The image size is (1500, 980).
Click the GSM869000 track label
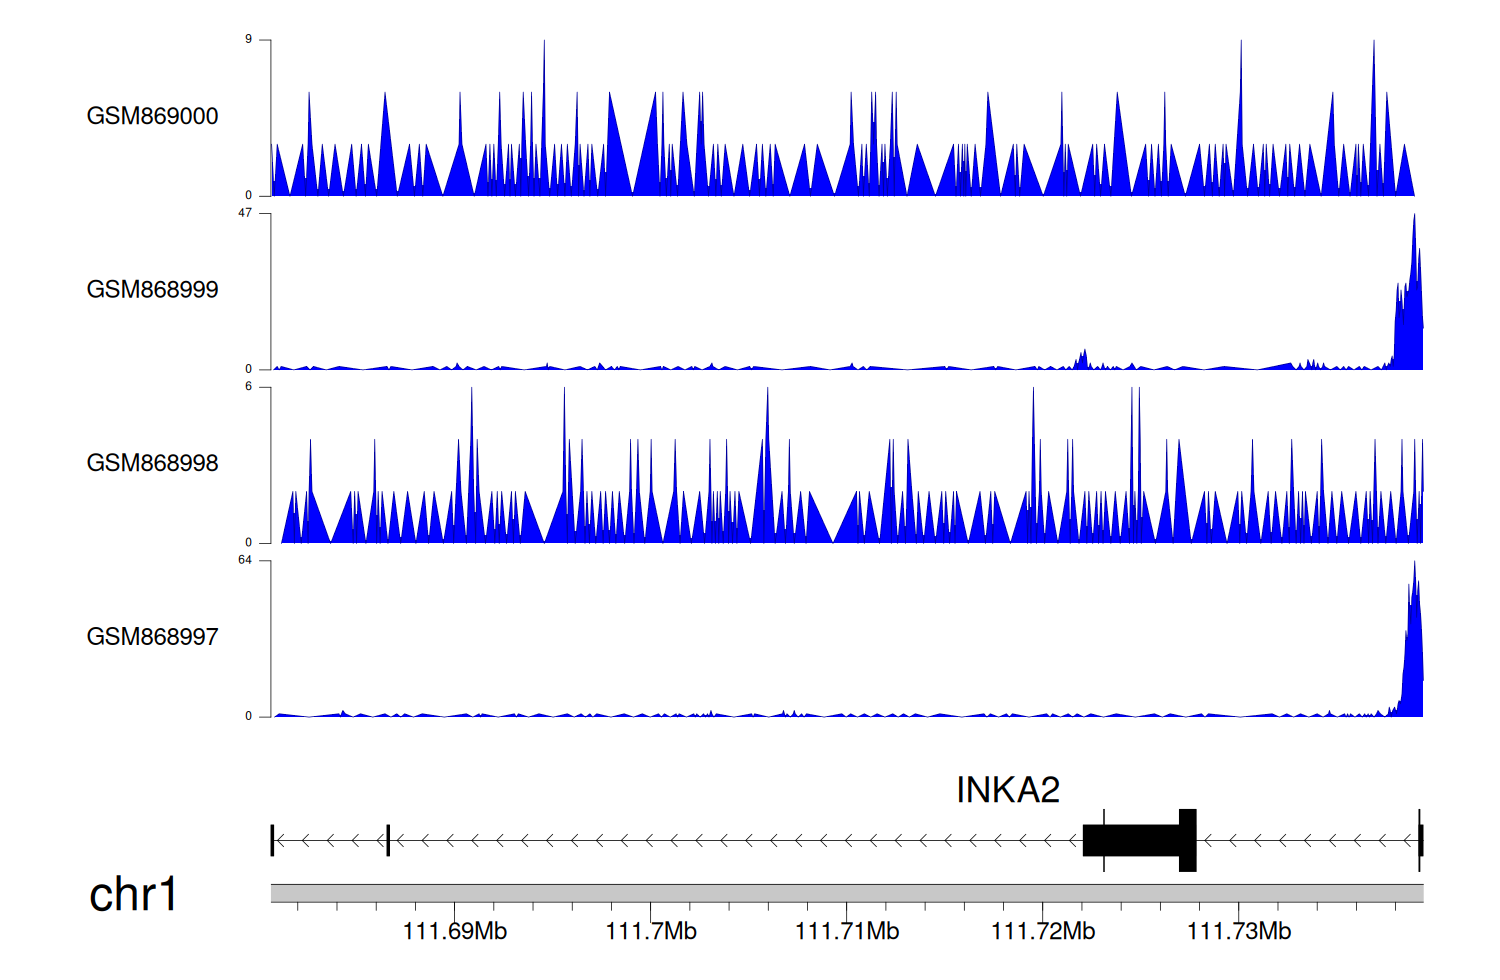coord(152,116)
